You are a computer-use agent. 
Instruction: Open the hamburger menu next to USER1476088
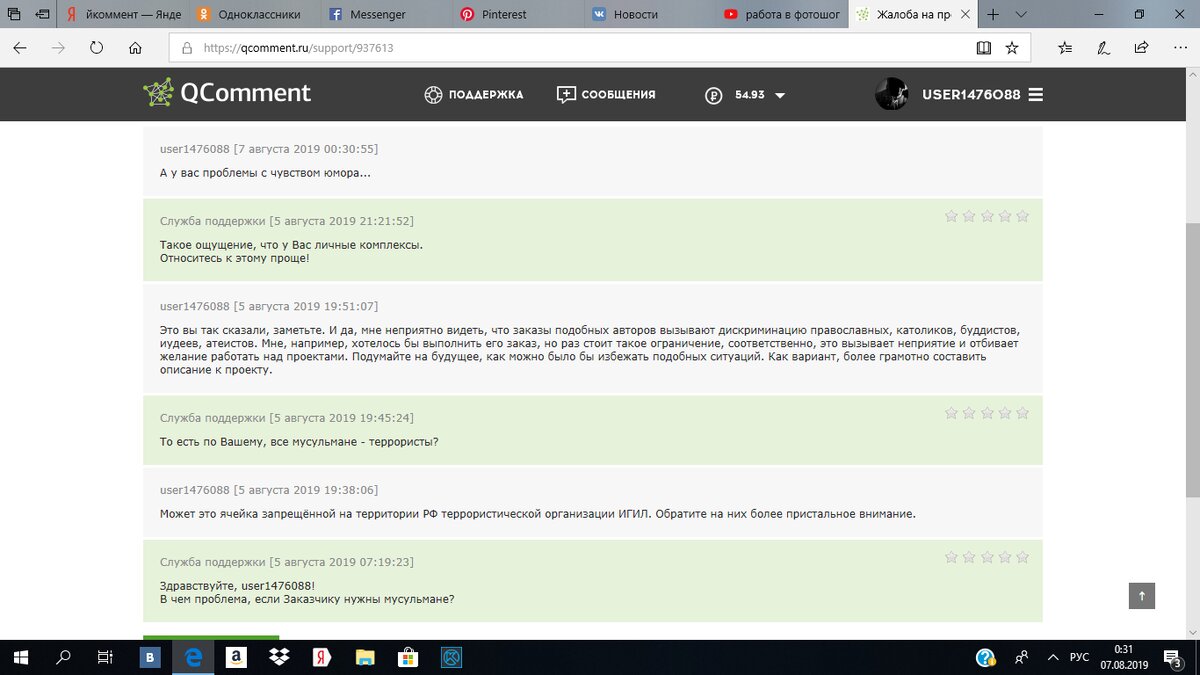point(1036,95)
